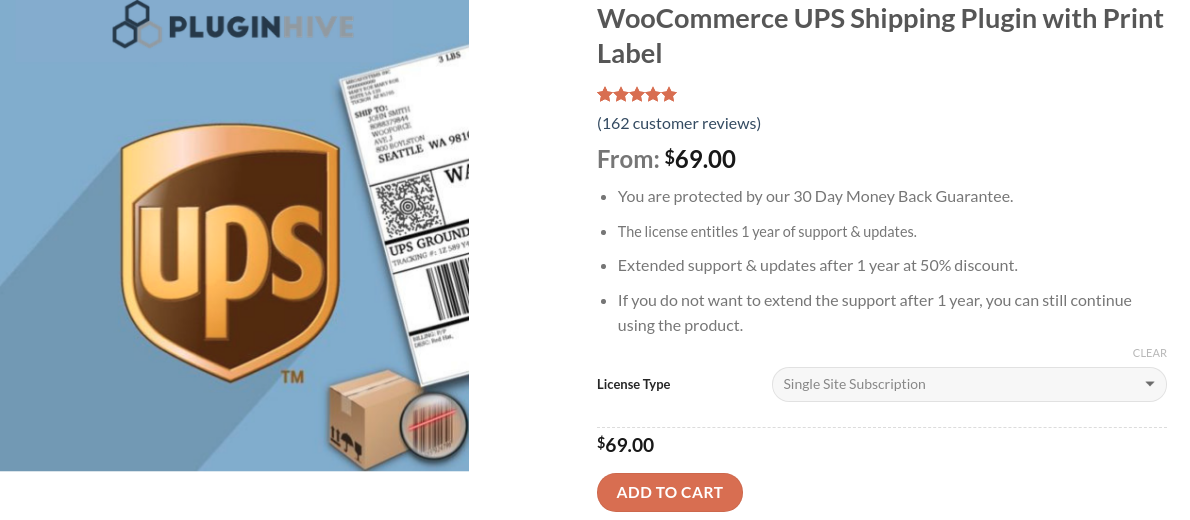Click the PluginHive hexagon logo icon
The height and width of the screenshot is (520, 1190).
tap(136, 25)
